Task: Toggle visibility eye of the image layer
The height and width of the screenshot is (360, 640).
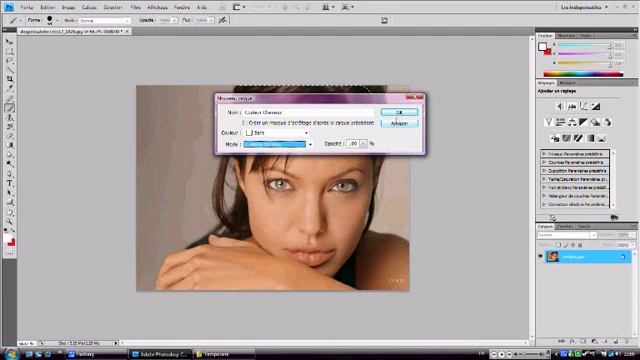Action: [x=540, y=256]
